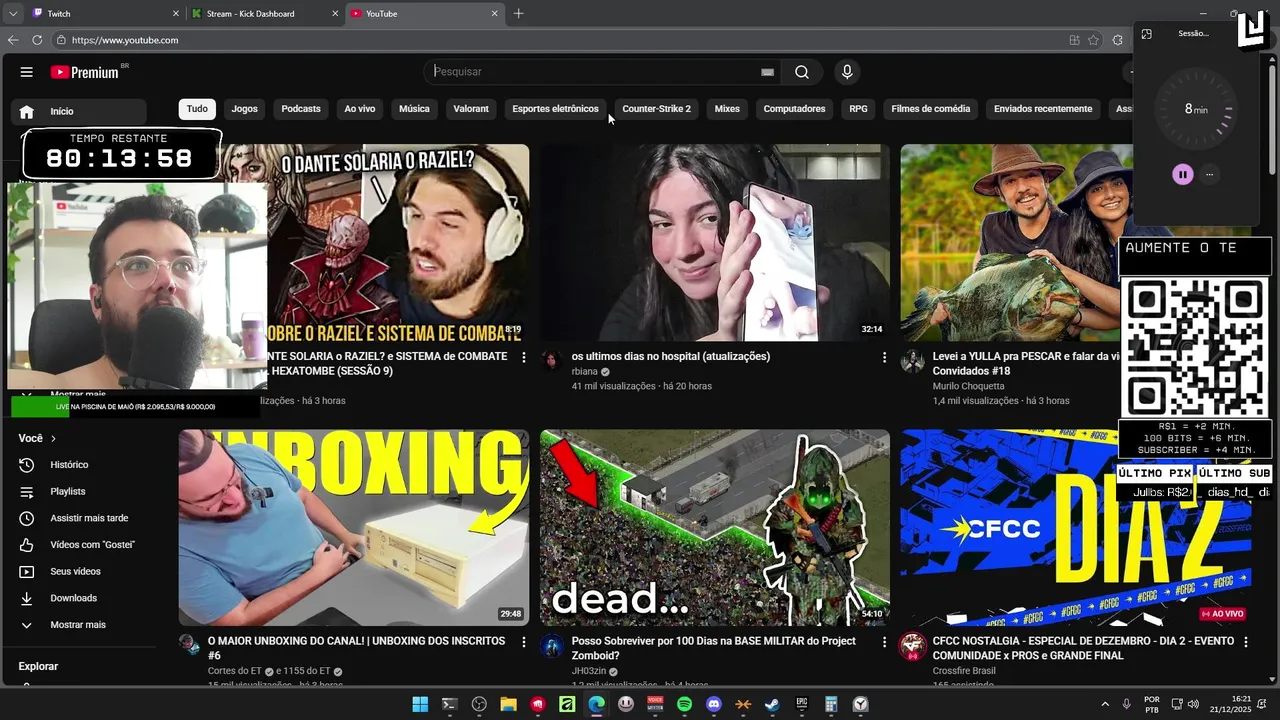Open Discord from the taskbar

click(714, 704)
